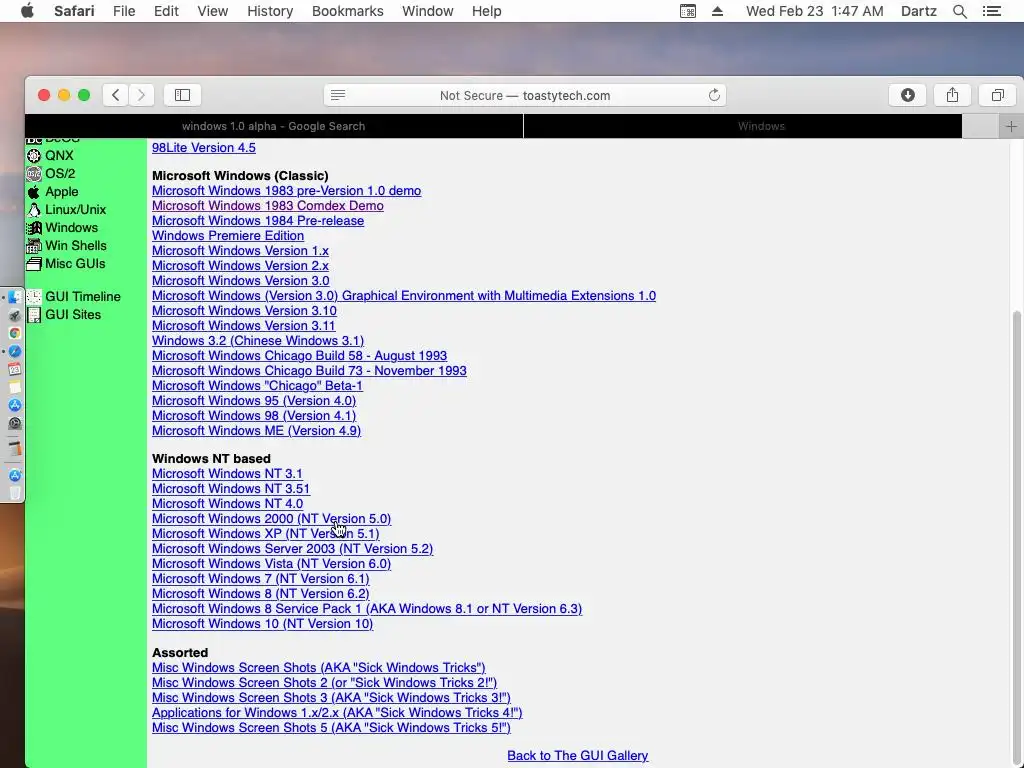Click the date and time in menu bar
This screenshot has height=768, width=1024.
[814, 11]
